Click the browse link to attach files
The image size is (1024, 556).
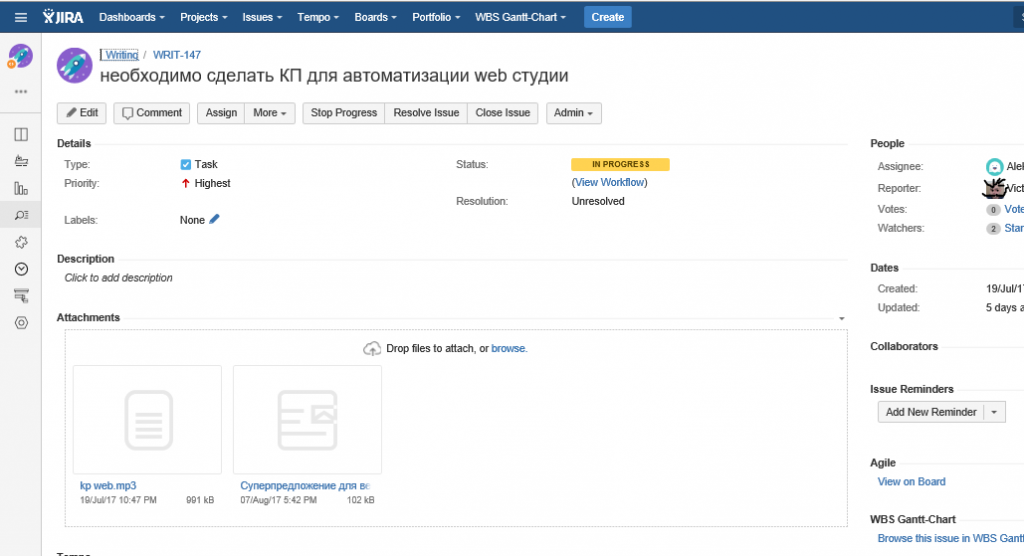point(509,349)
